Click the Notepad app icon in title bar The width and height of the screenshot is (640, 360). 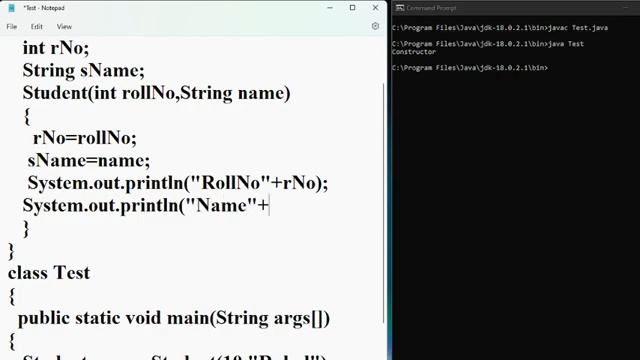pos(11,8)
